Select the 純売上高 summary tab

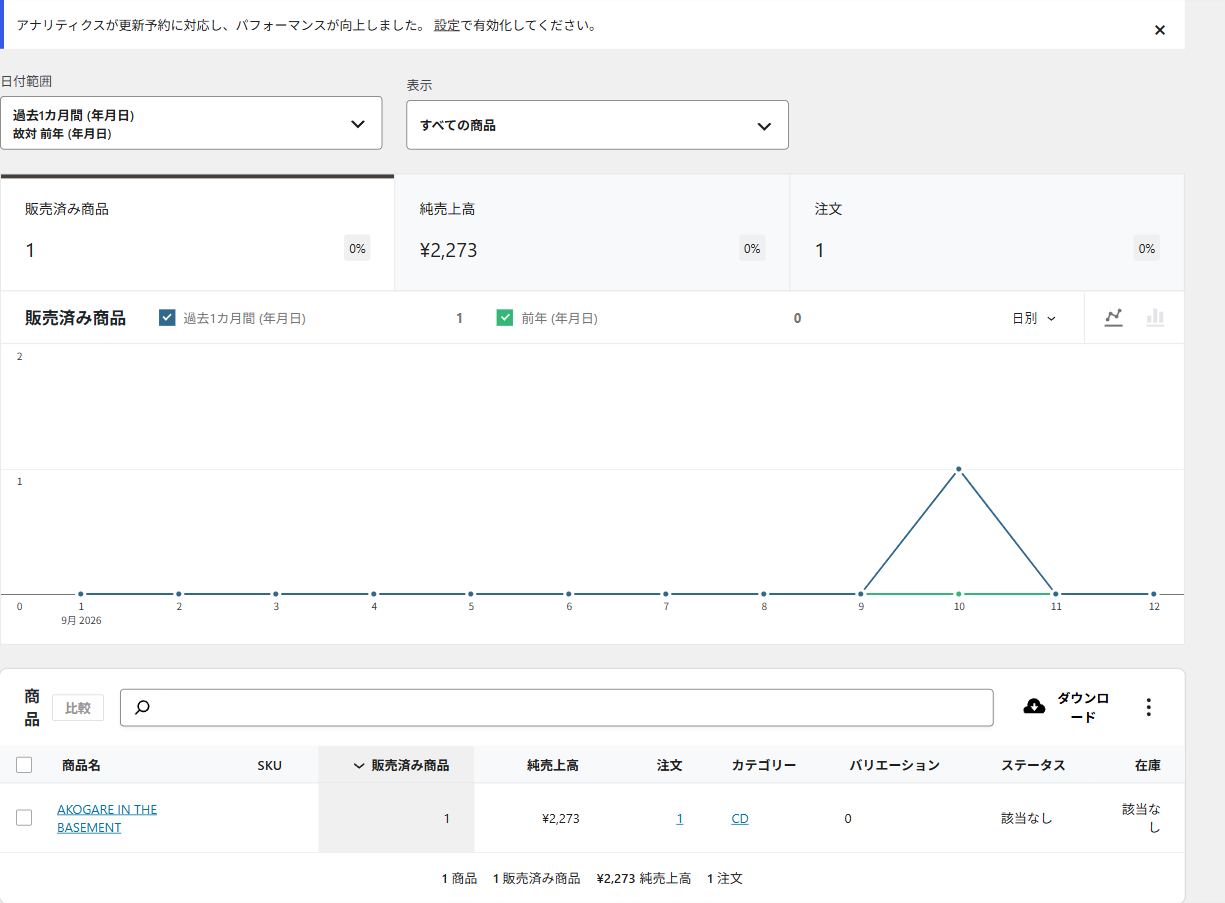pyautogui.click(x=592, y=233)
